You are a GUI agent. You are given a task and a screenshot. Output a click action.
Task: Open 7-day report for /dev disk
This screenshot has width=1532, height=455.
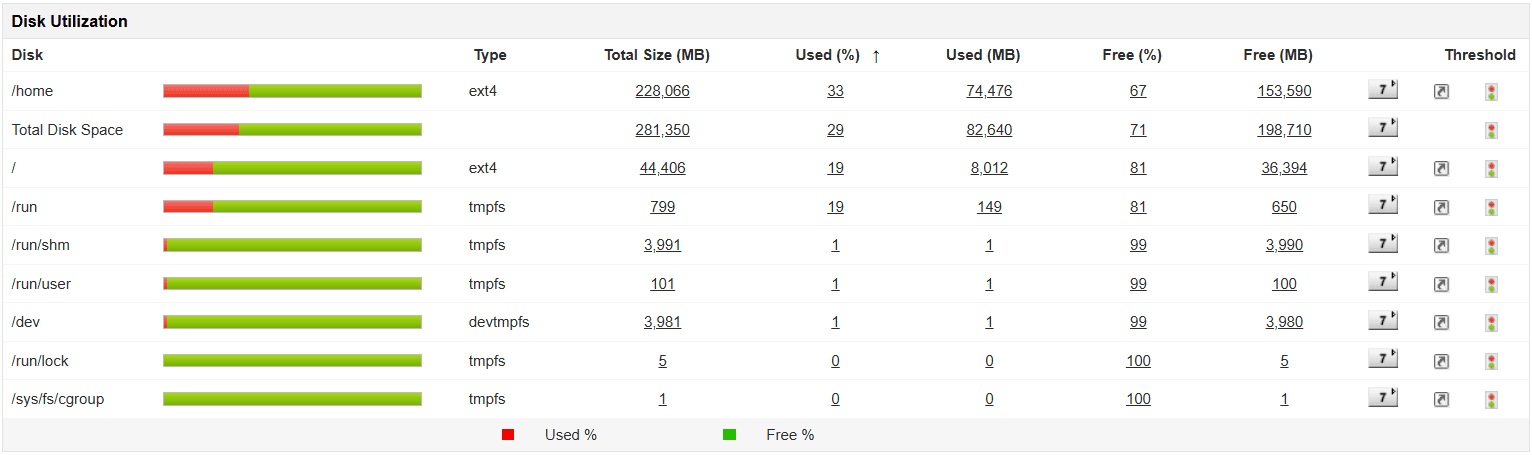(1382, 322)
